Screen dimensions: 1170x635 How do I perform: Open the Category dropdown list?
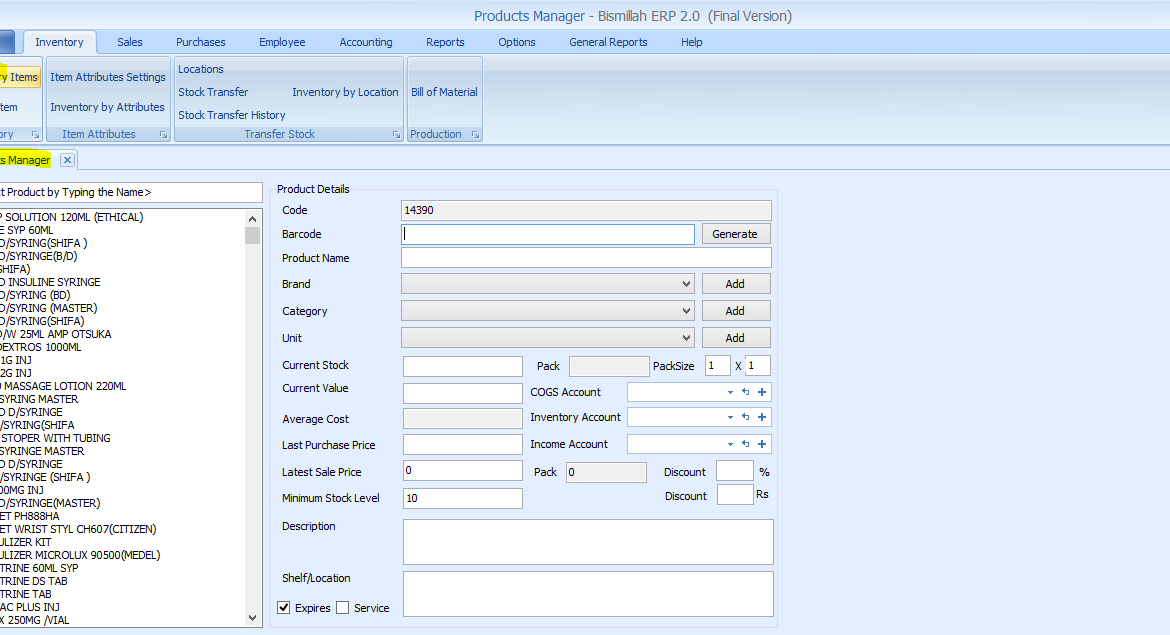[686, 311]
